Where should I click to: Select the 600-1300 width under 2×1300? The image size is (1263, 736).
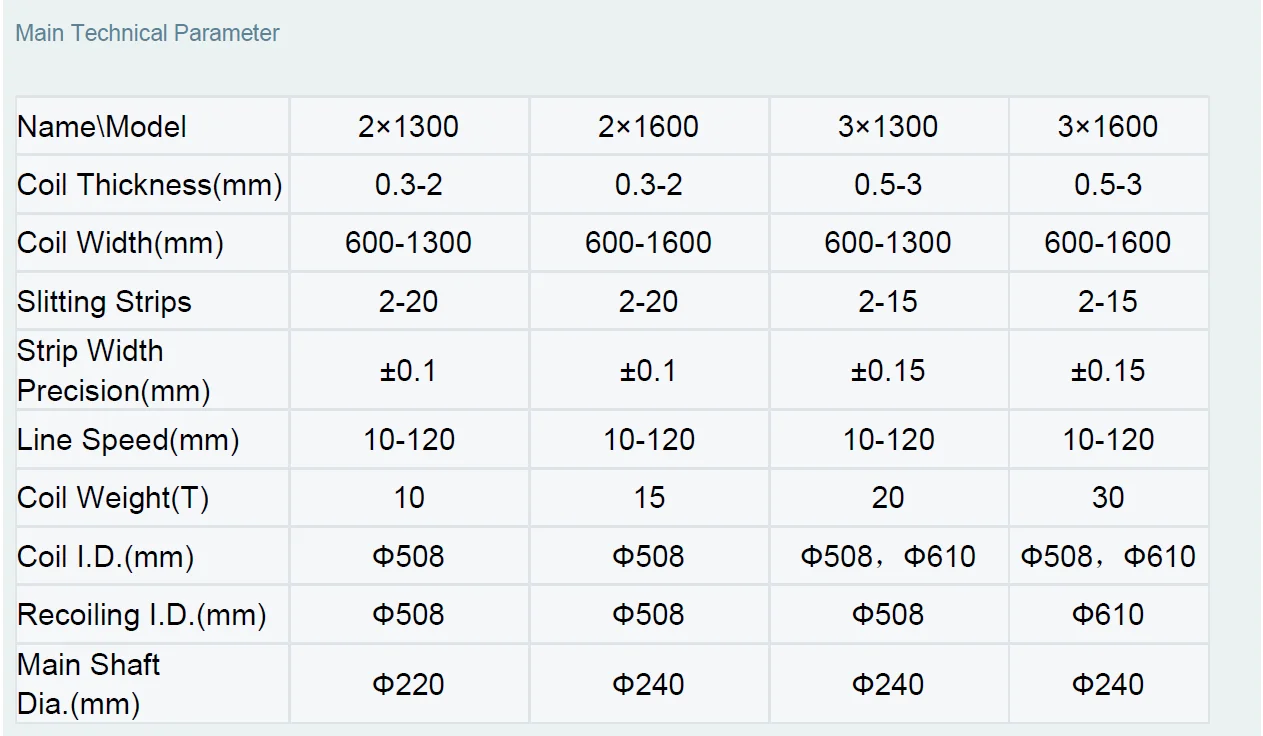coord(408,243)
